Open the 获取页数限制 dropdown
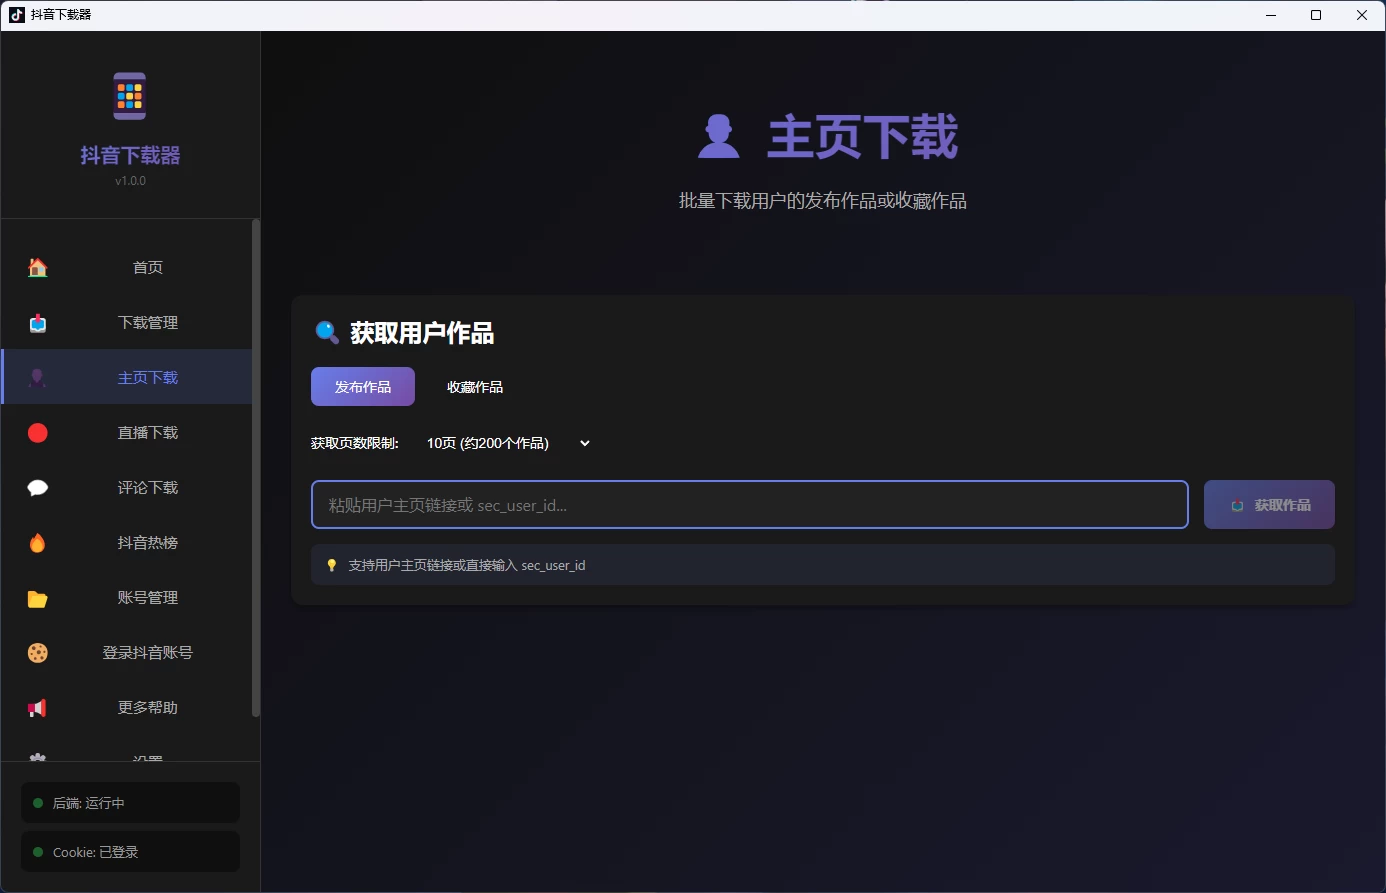 508,443
